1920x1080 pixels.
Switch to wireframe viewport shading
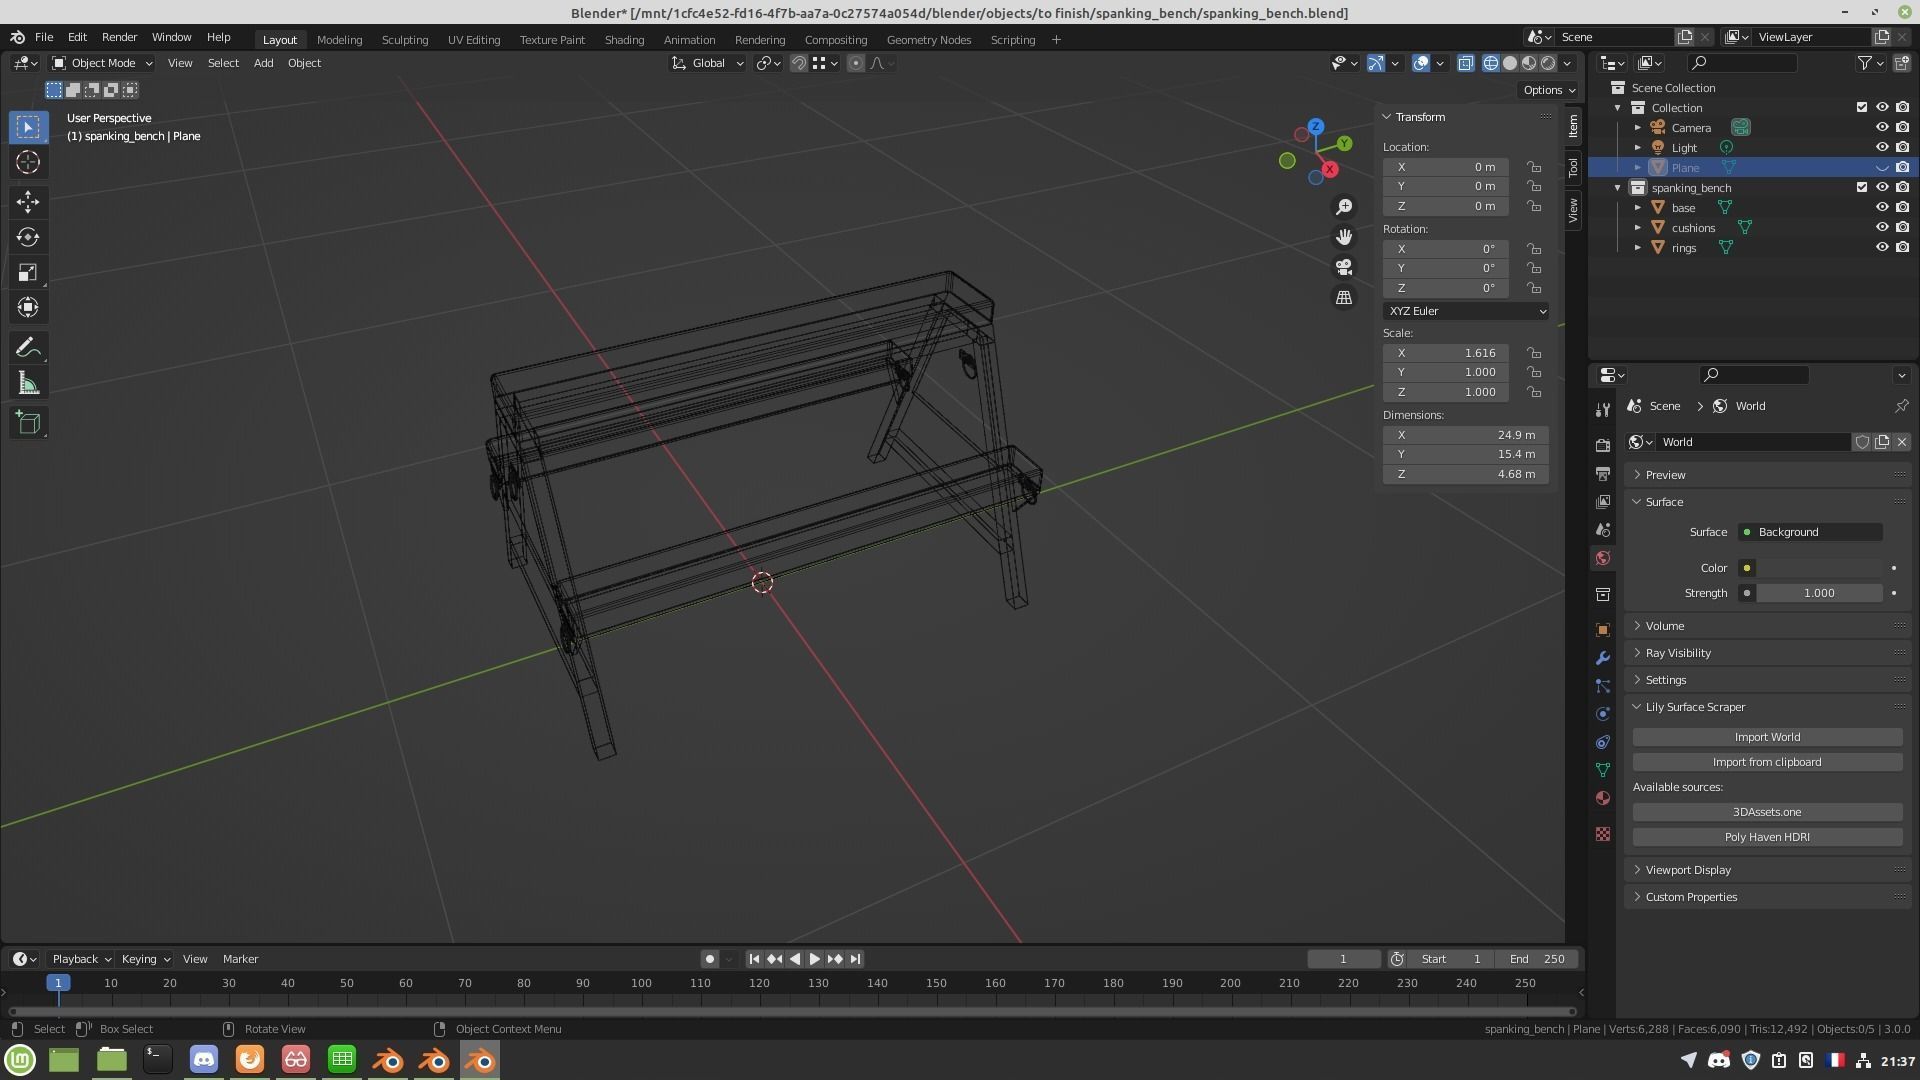click(x=1491, y=63)
